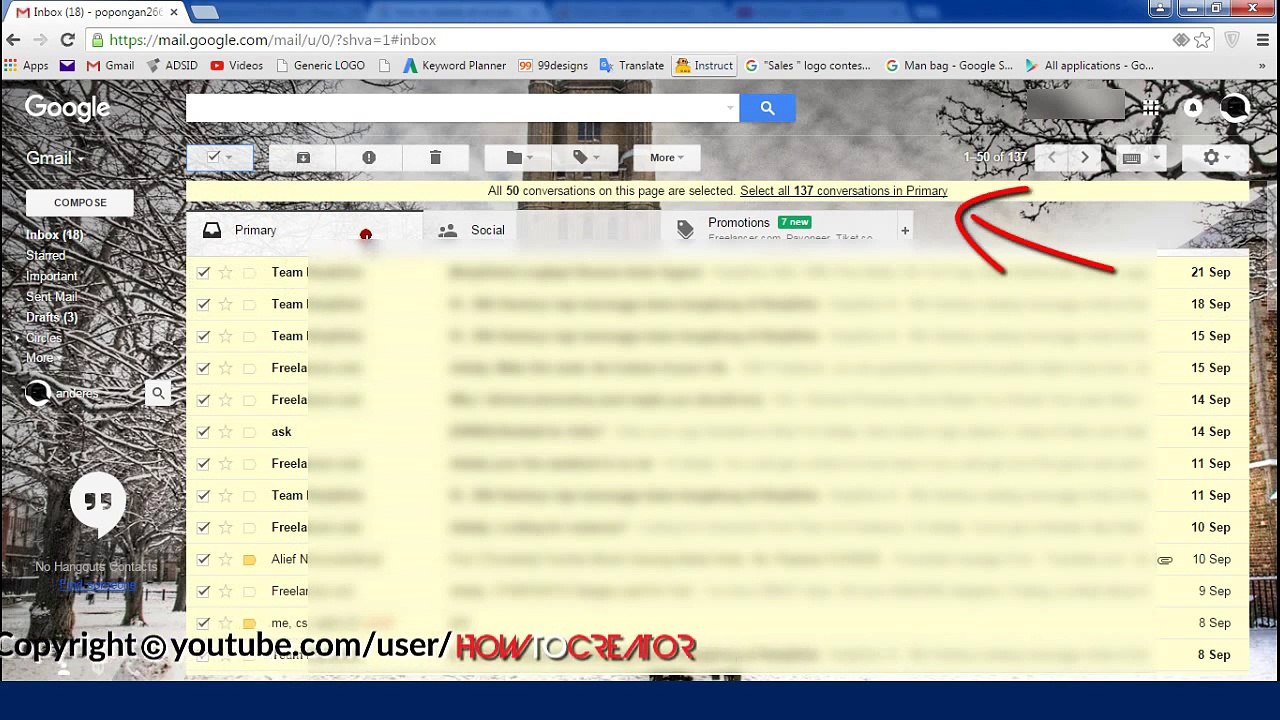Uncheck the first 15 Sep Team email checkbox
The image size is (1280, 720).
[x=204, y=336]
